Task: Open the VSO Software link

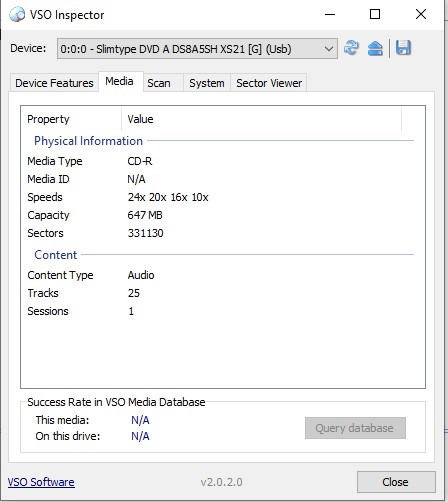Action: (41, 482)
